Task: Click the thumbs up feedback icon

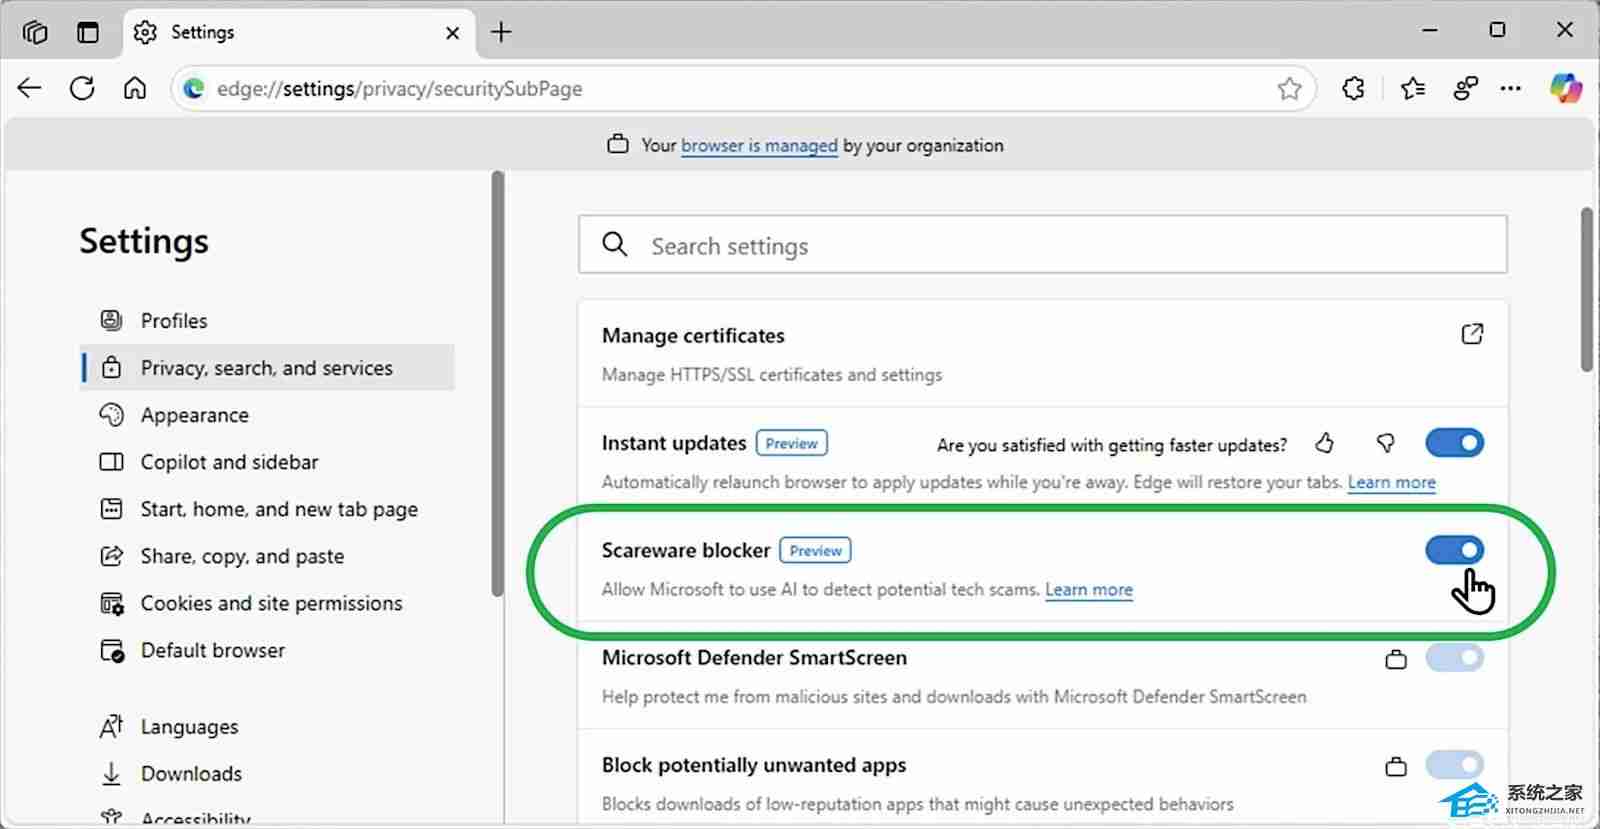Action: coord(1325,443)
